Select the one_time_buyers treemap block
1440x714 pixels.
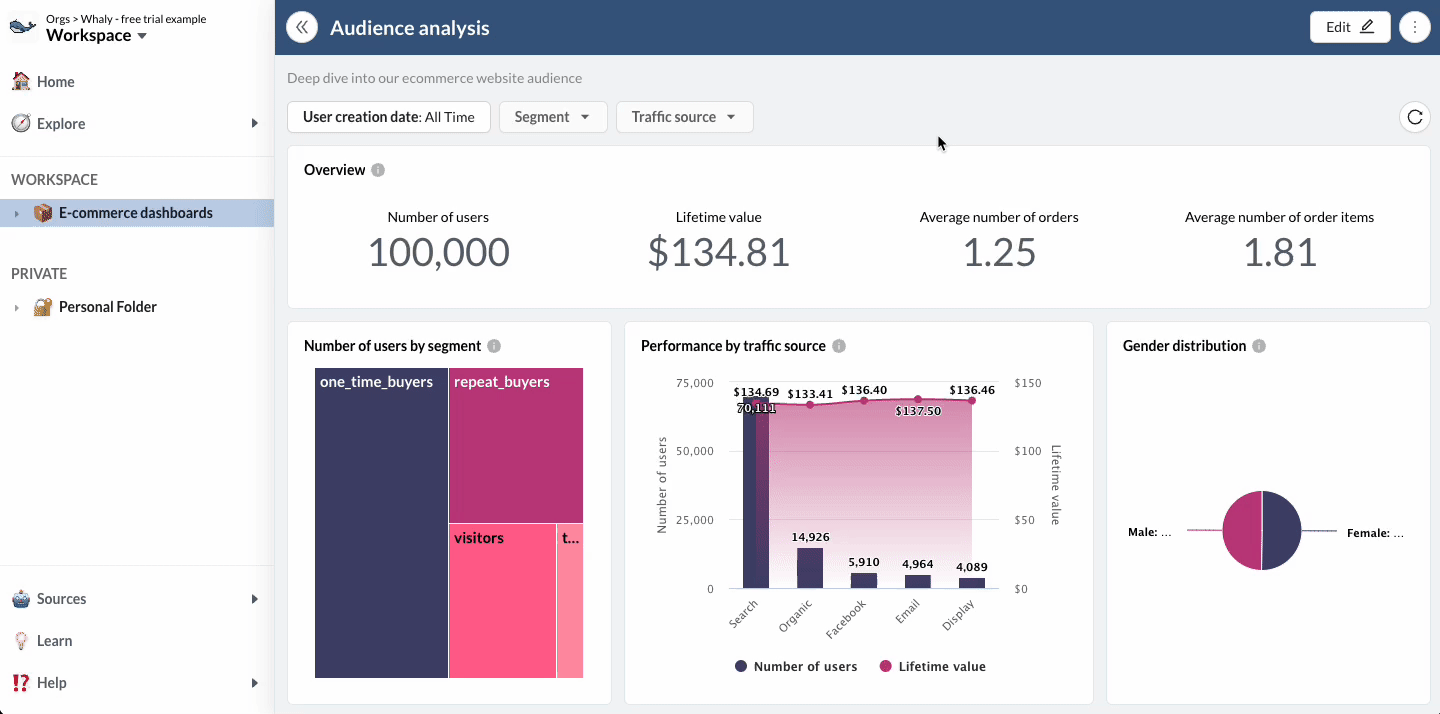coord(381,520)
